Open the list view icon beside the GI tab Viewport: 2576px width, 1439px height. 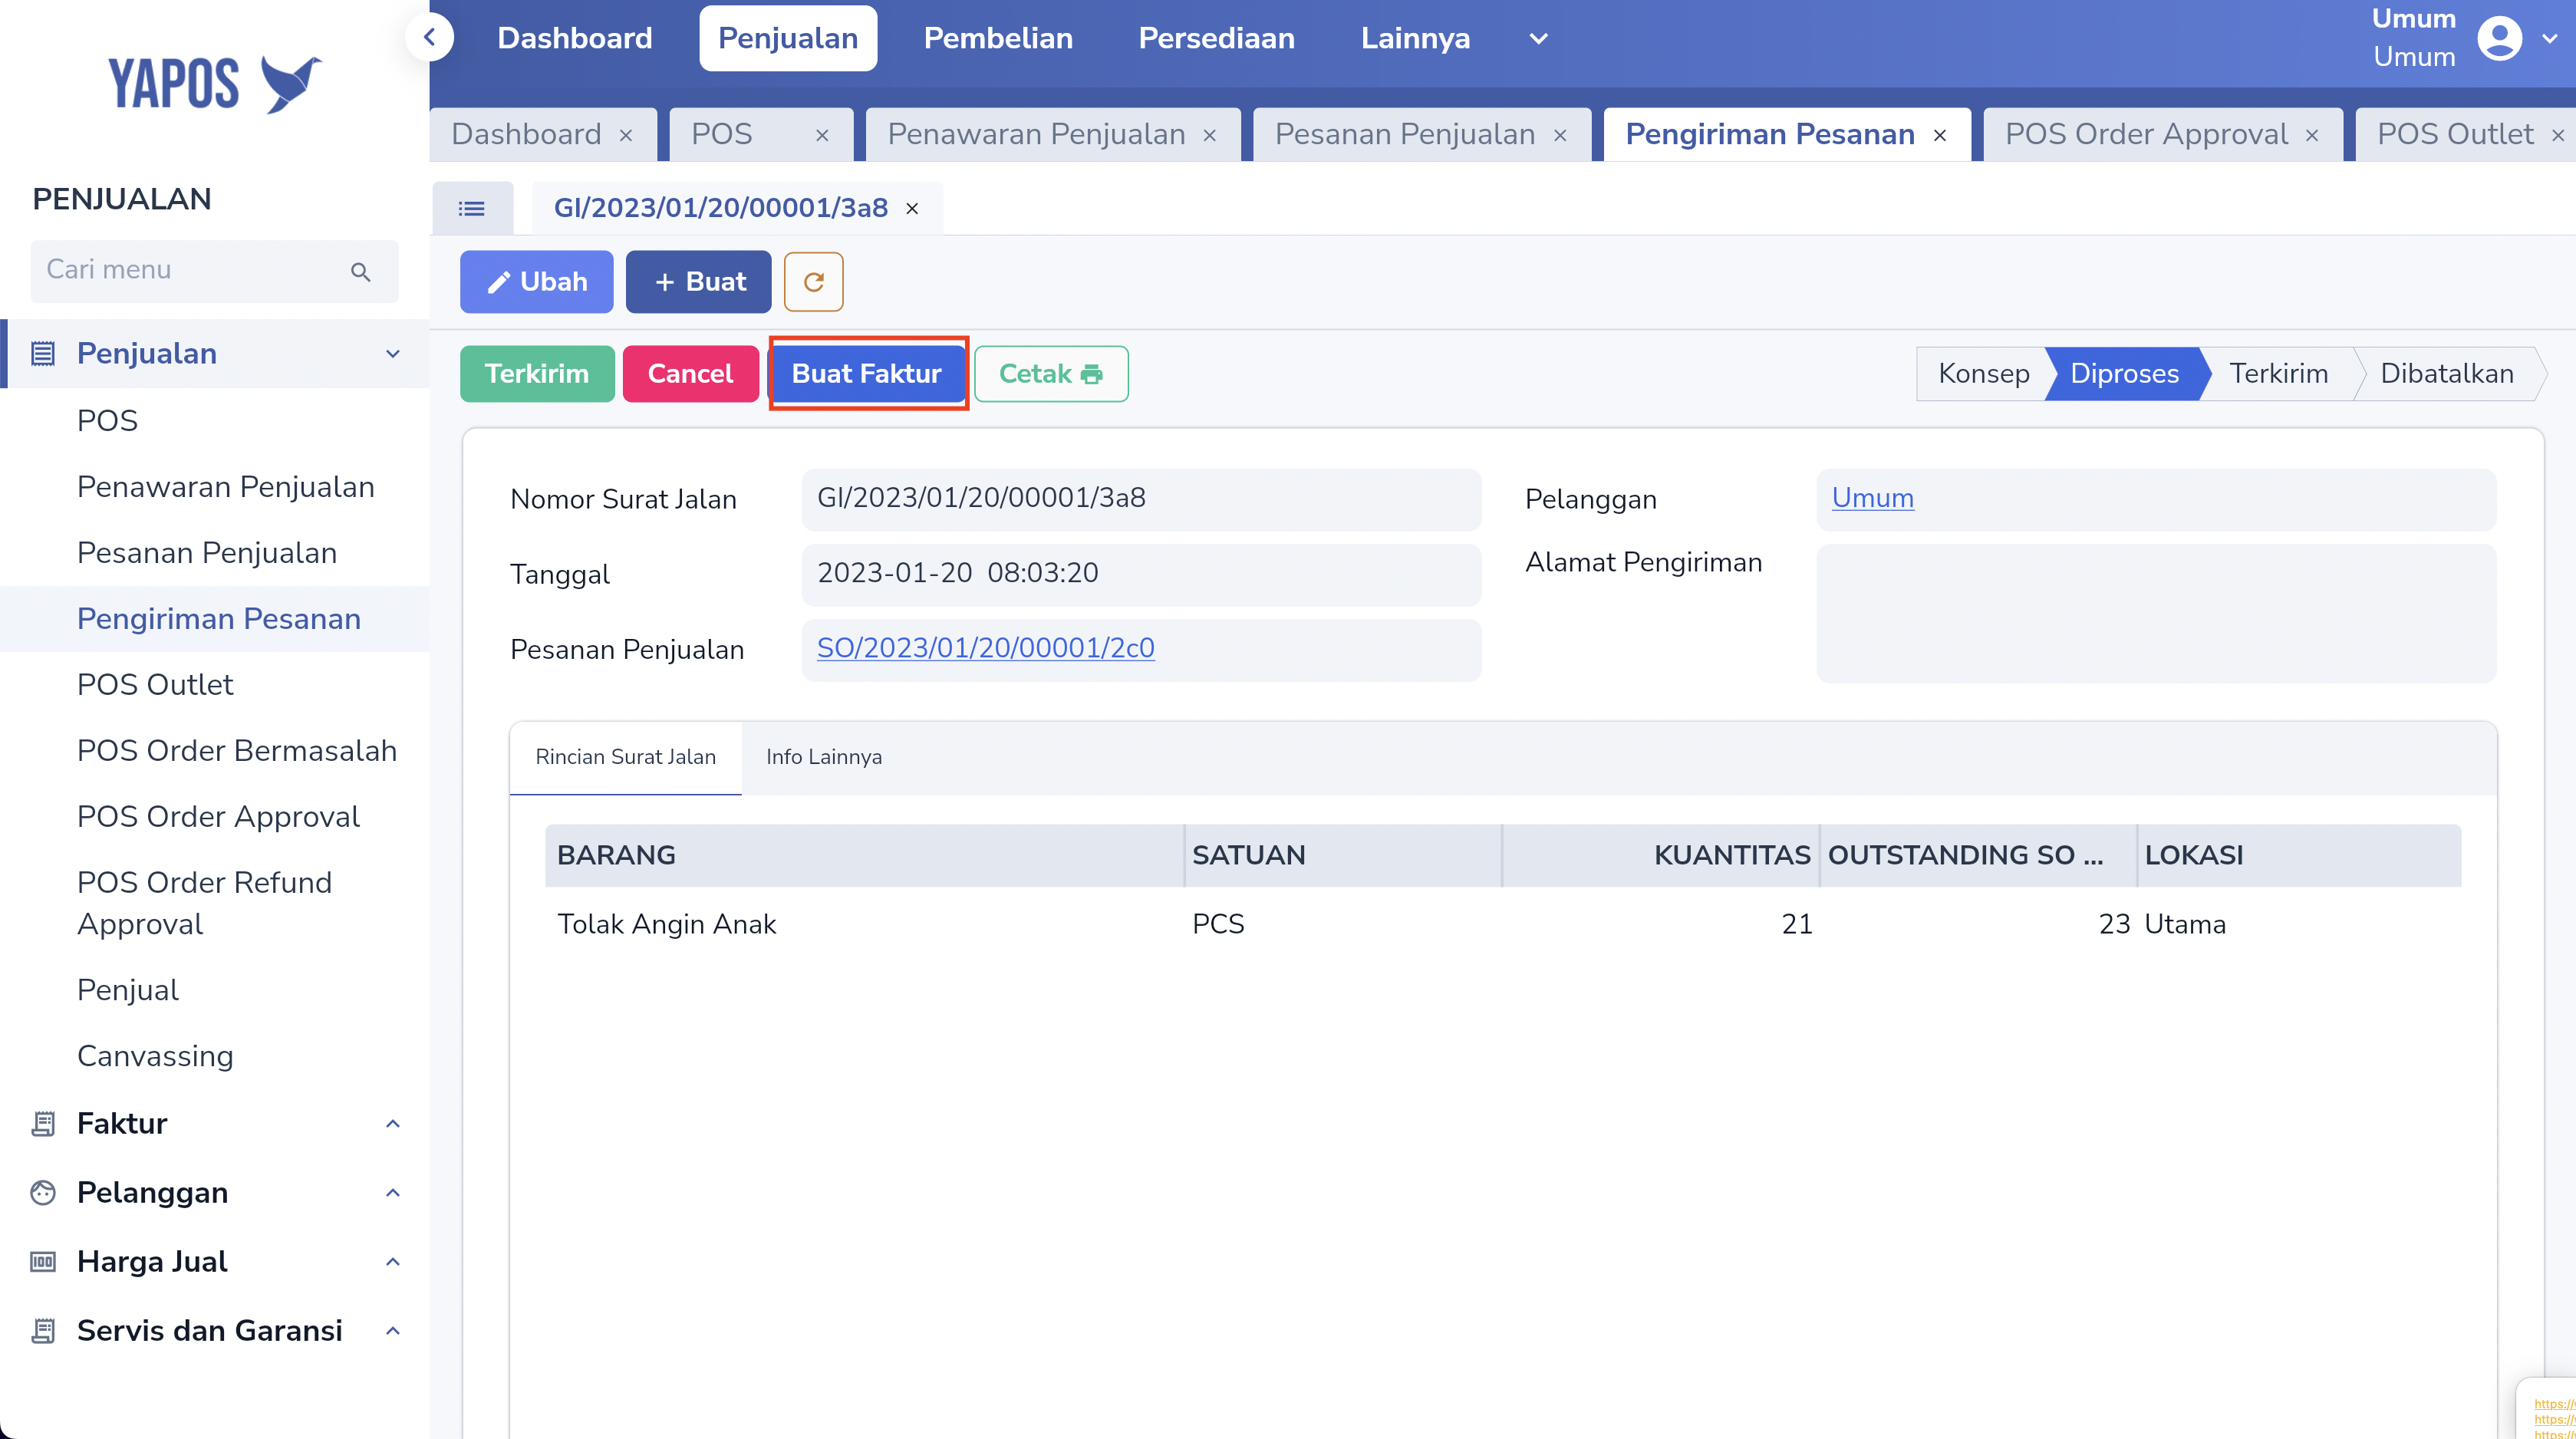(472, 208)
